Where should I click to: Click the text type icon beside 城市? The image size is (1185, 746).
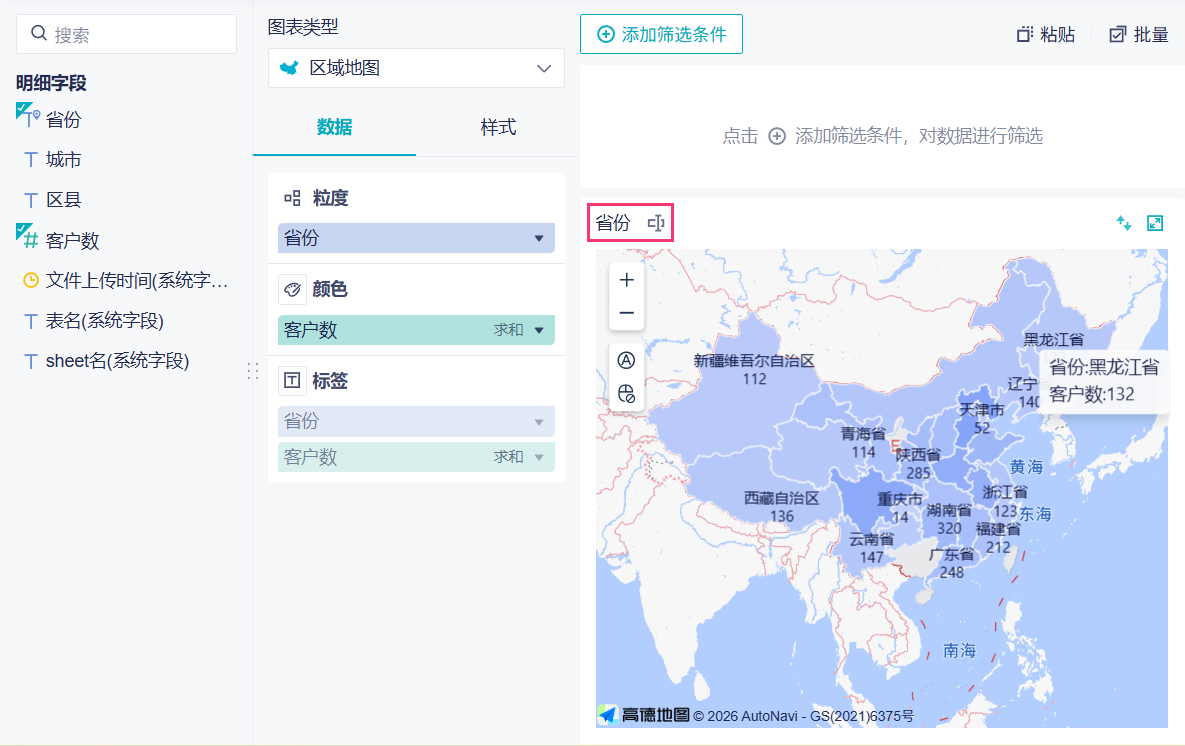[x=30, y=159]
